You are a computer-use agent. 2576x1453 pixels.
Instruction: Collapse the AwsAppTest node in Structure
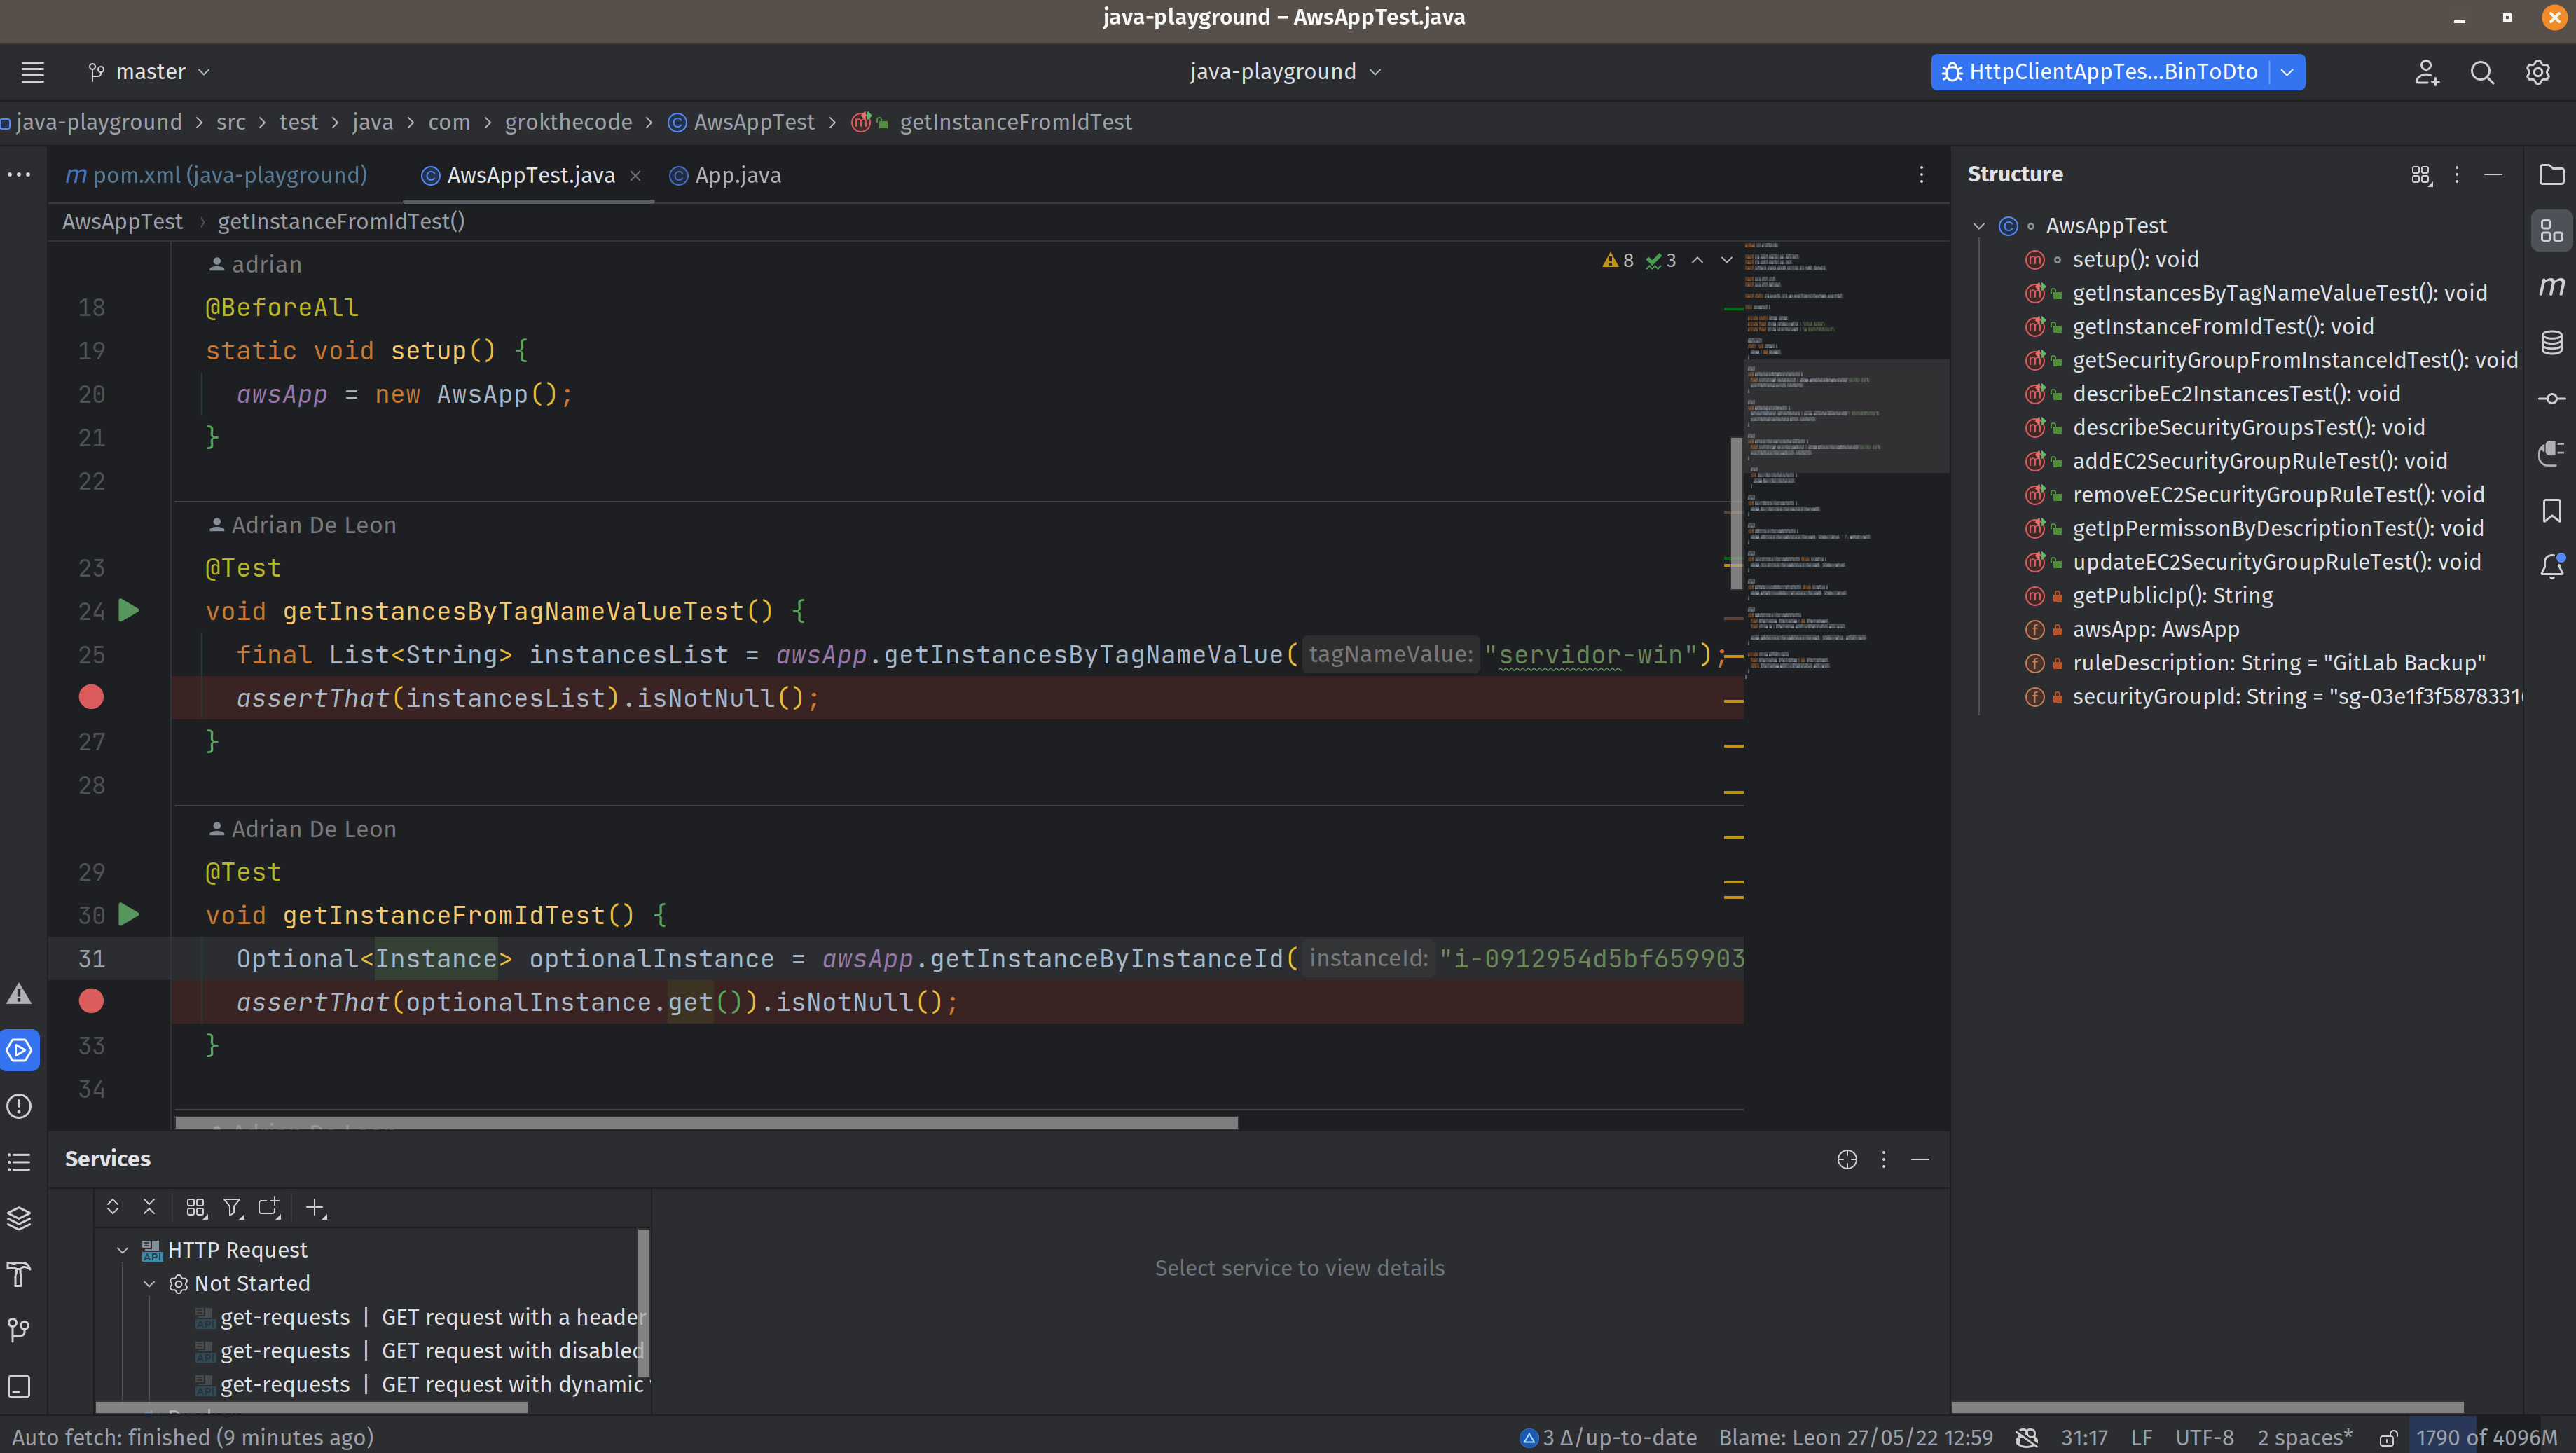(x=1978, y=226)
